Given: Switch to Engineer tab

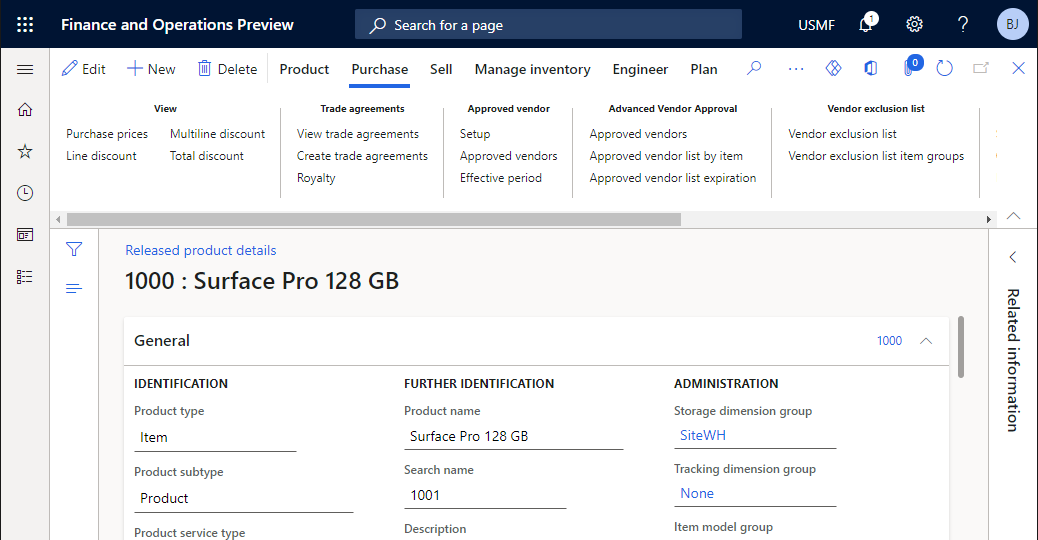Looking at the screenshot, I should pyautogui.click(x=640, y=69).
